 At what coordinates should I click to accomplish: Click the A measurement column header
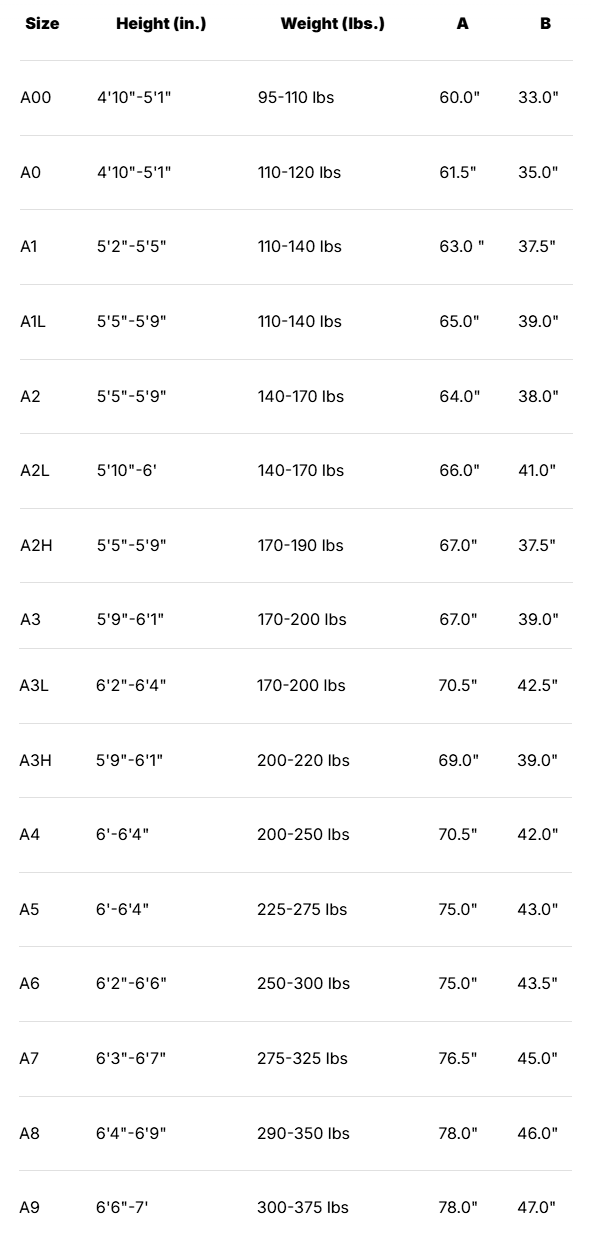click(462, 23)
